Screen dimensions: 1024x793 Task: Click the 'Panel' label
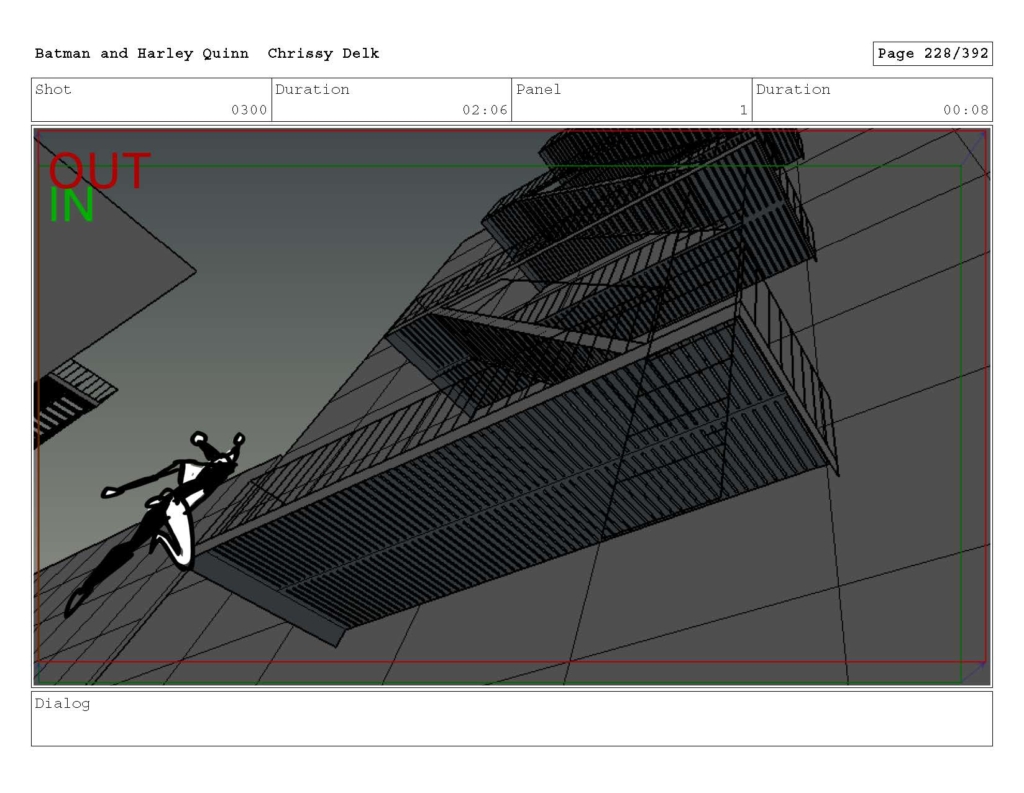[538, 89]
